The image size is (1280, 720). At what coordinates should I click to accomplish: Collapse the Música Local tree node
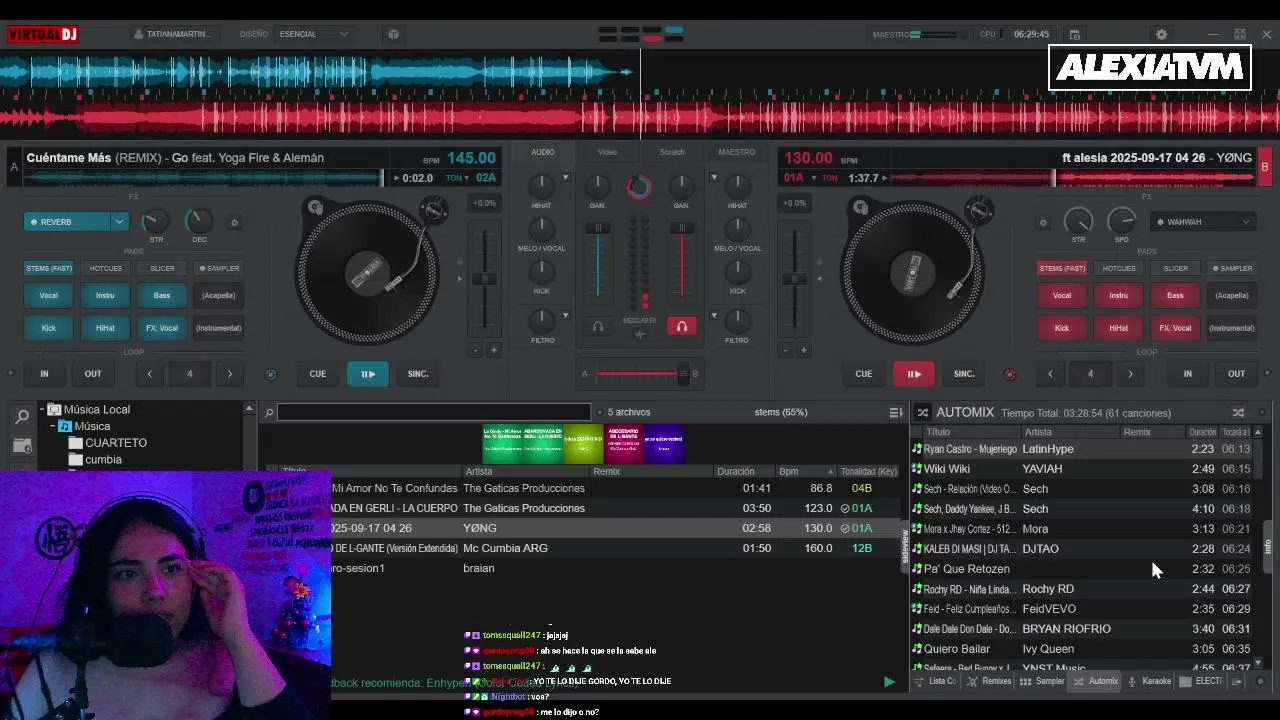pos(42,409)
